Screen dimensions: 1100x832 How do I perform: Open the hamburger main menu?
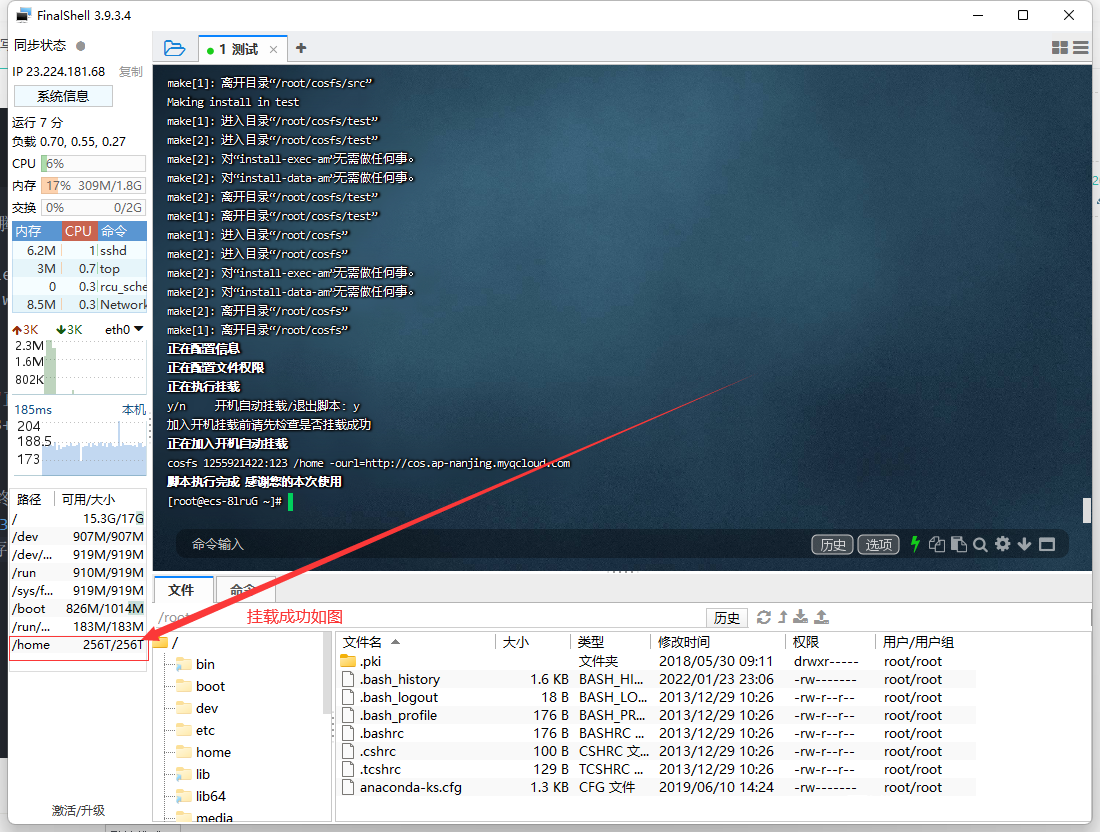click(1081, 48)
